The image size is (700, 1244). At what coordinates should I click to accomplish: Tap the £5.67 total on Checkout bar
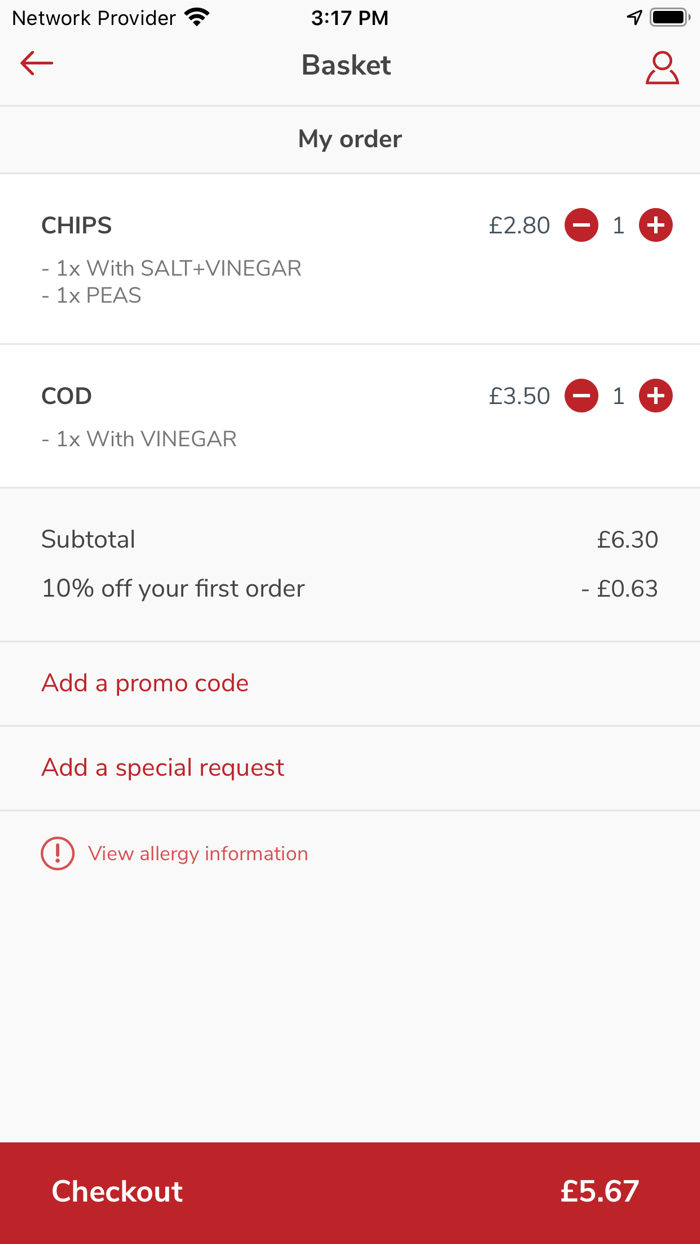[599, 1191]
